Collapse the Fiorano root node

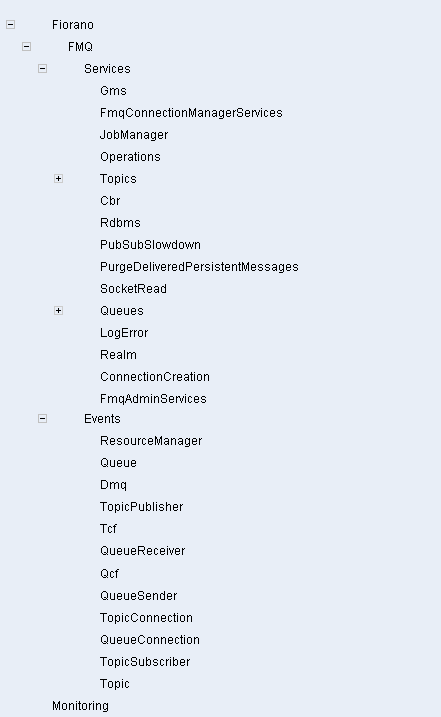point(11,25)
